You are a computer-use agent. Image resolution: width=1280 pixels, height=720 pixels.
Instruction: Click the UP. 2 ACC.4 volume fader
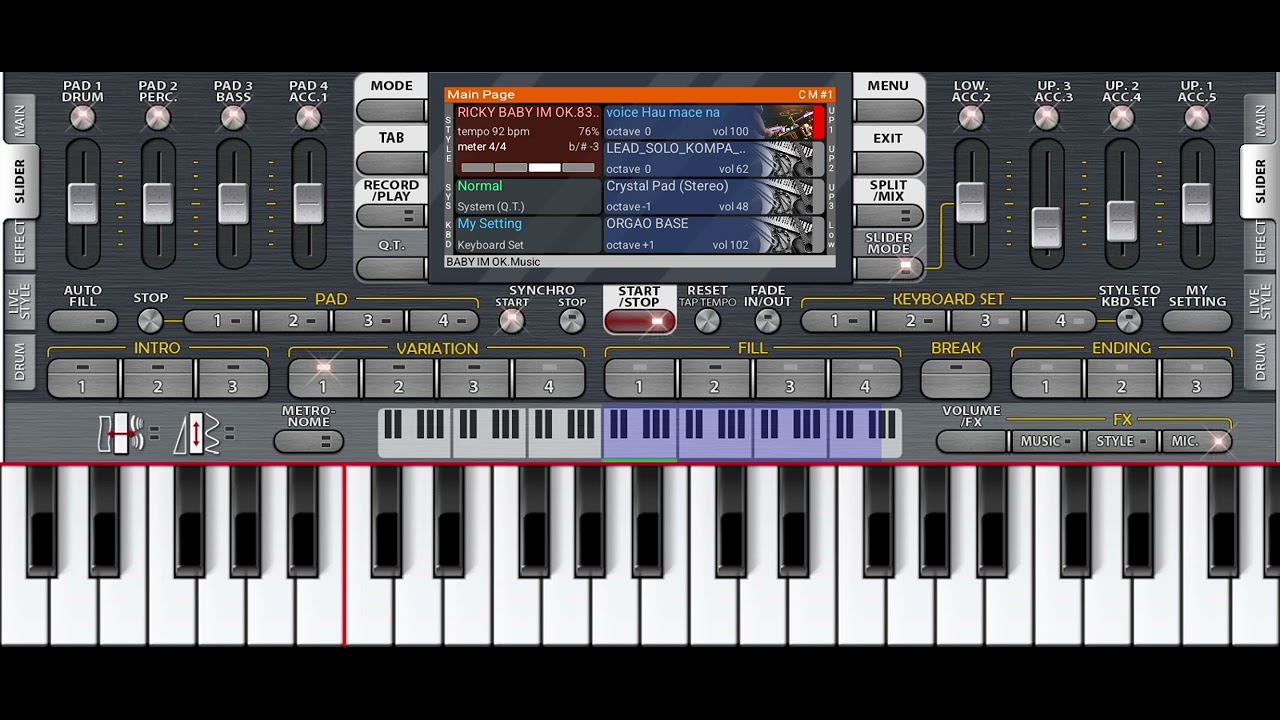click(1122, 220)
